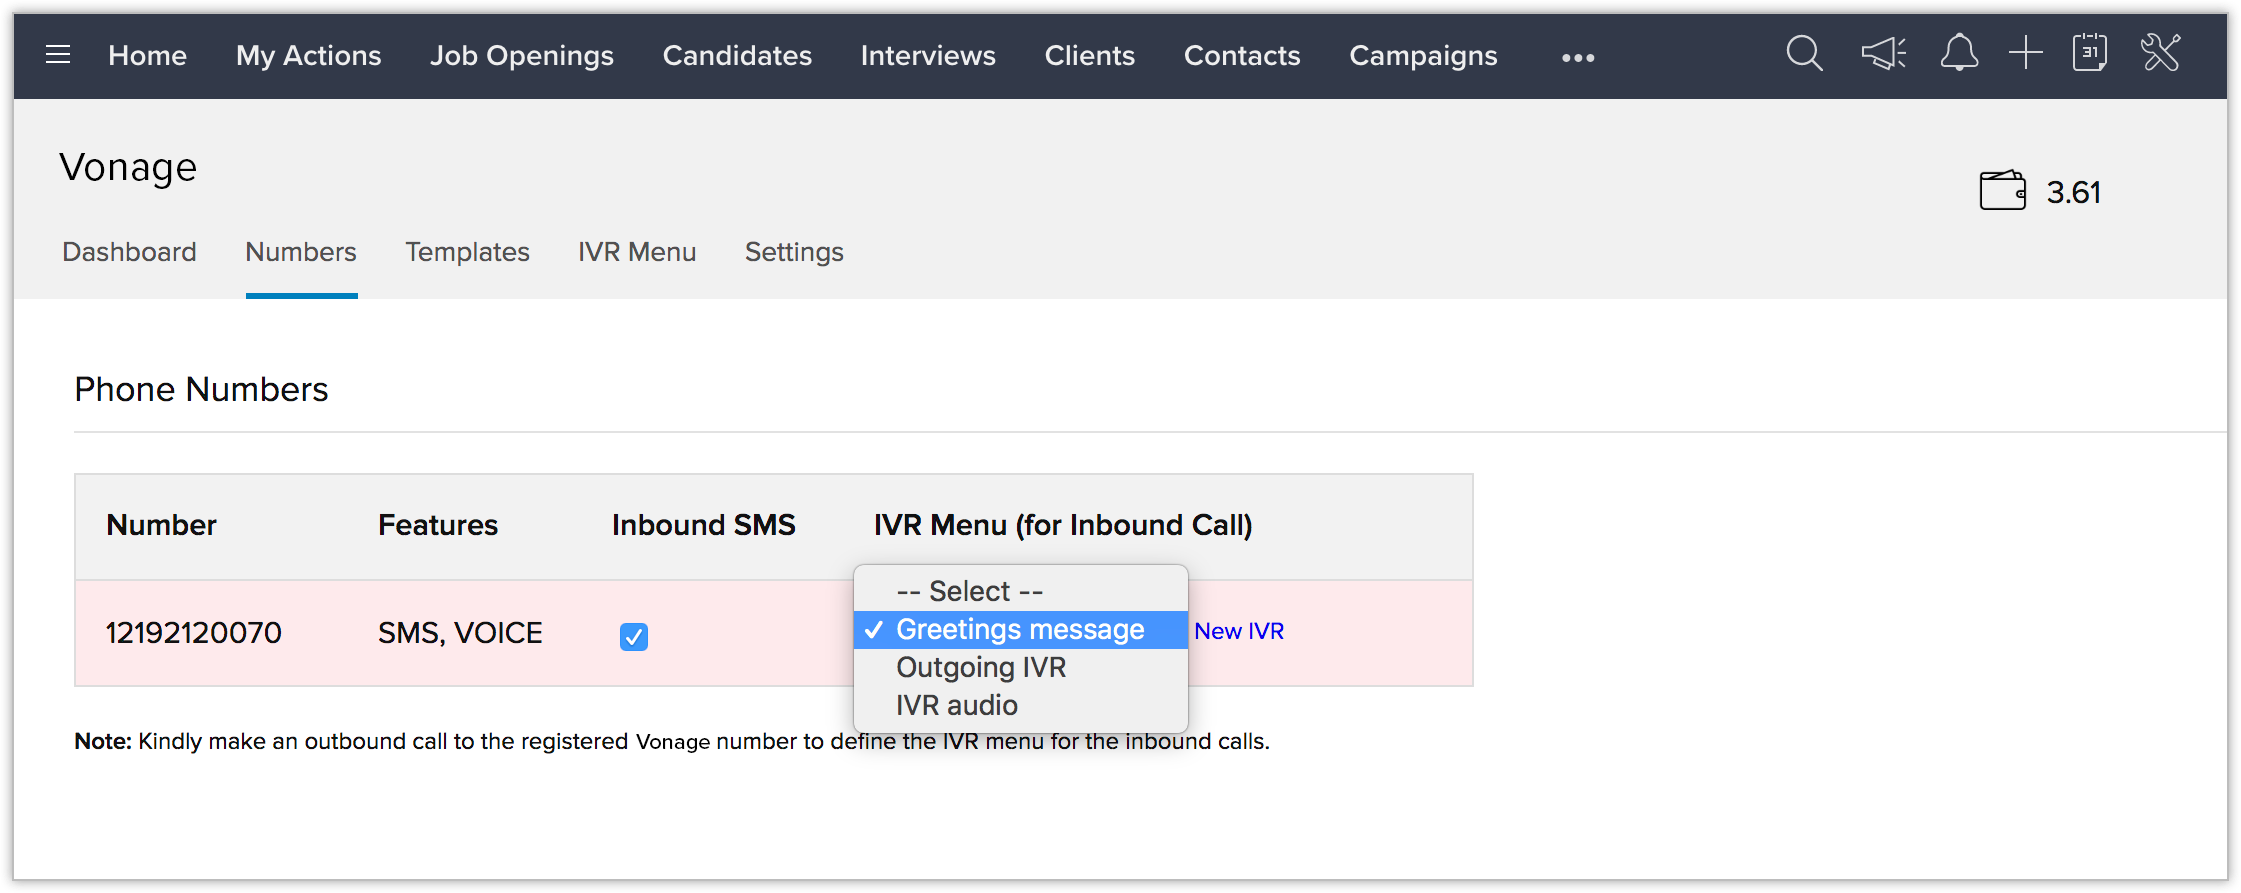
Task: Switch to the Templates tab
Action: click(x=467, y=252)
